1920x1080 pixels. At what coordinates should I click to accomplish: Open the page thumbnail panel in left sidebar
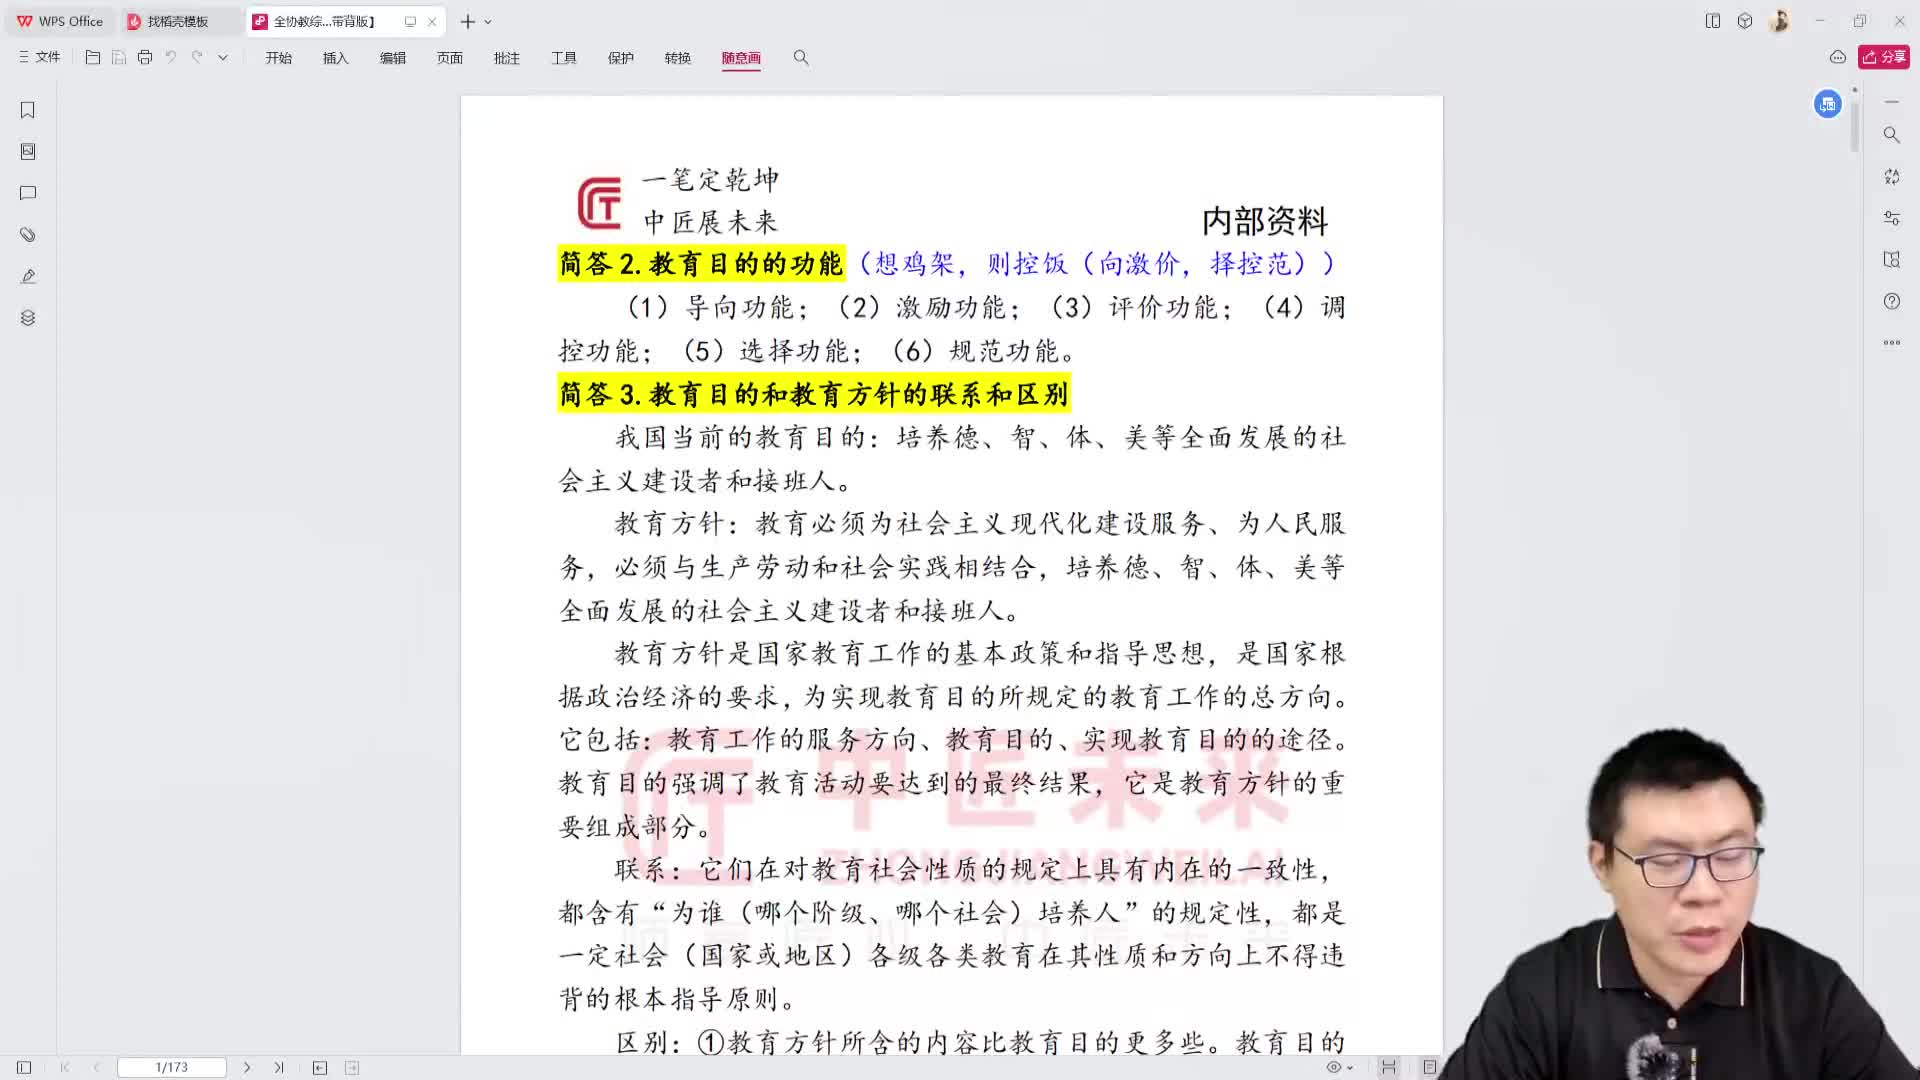click(27, 151)
